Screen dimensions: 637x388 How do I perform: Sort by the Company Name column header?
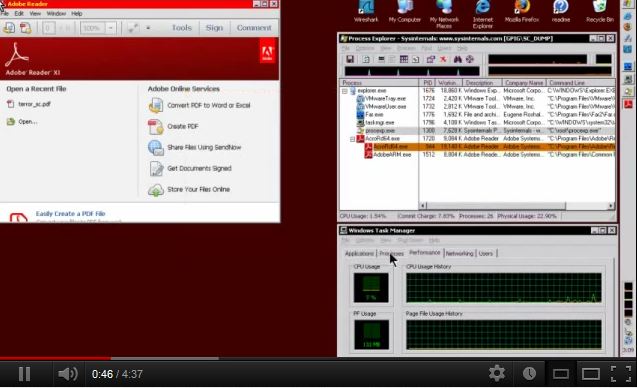point(524,82)
